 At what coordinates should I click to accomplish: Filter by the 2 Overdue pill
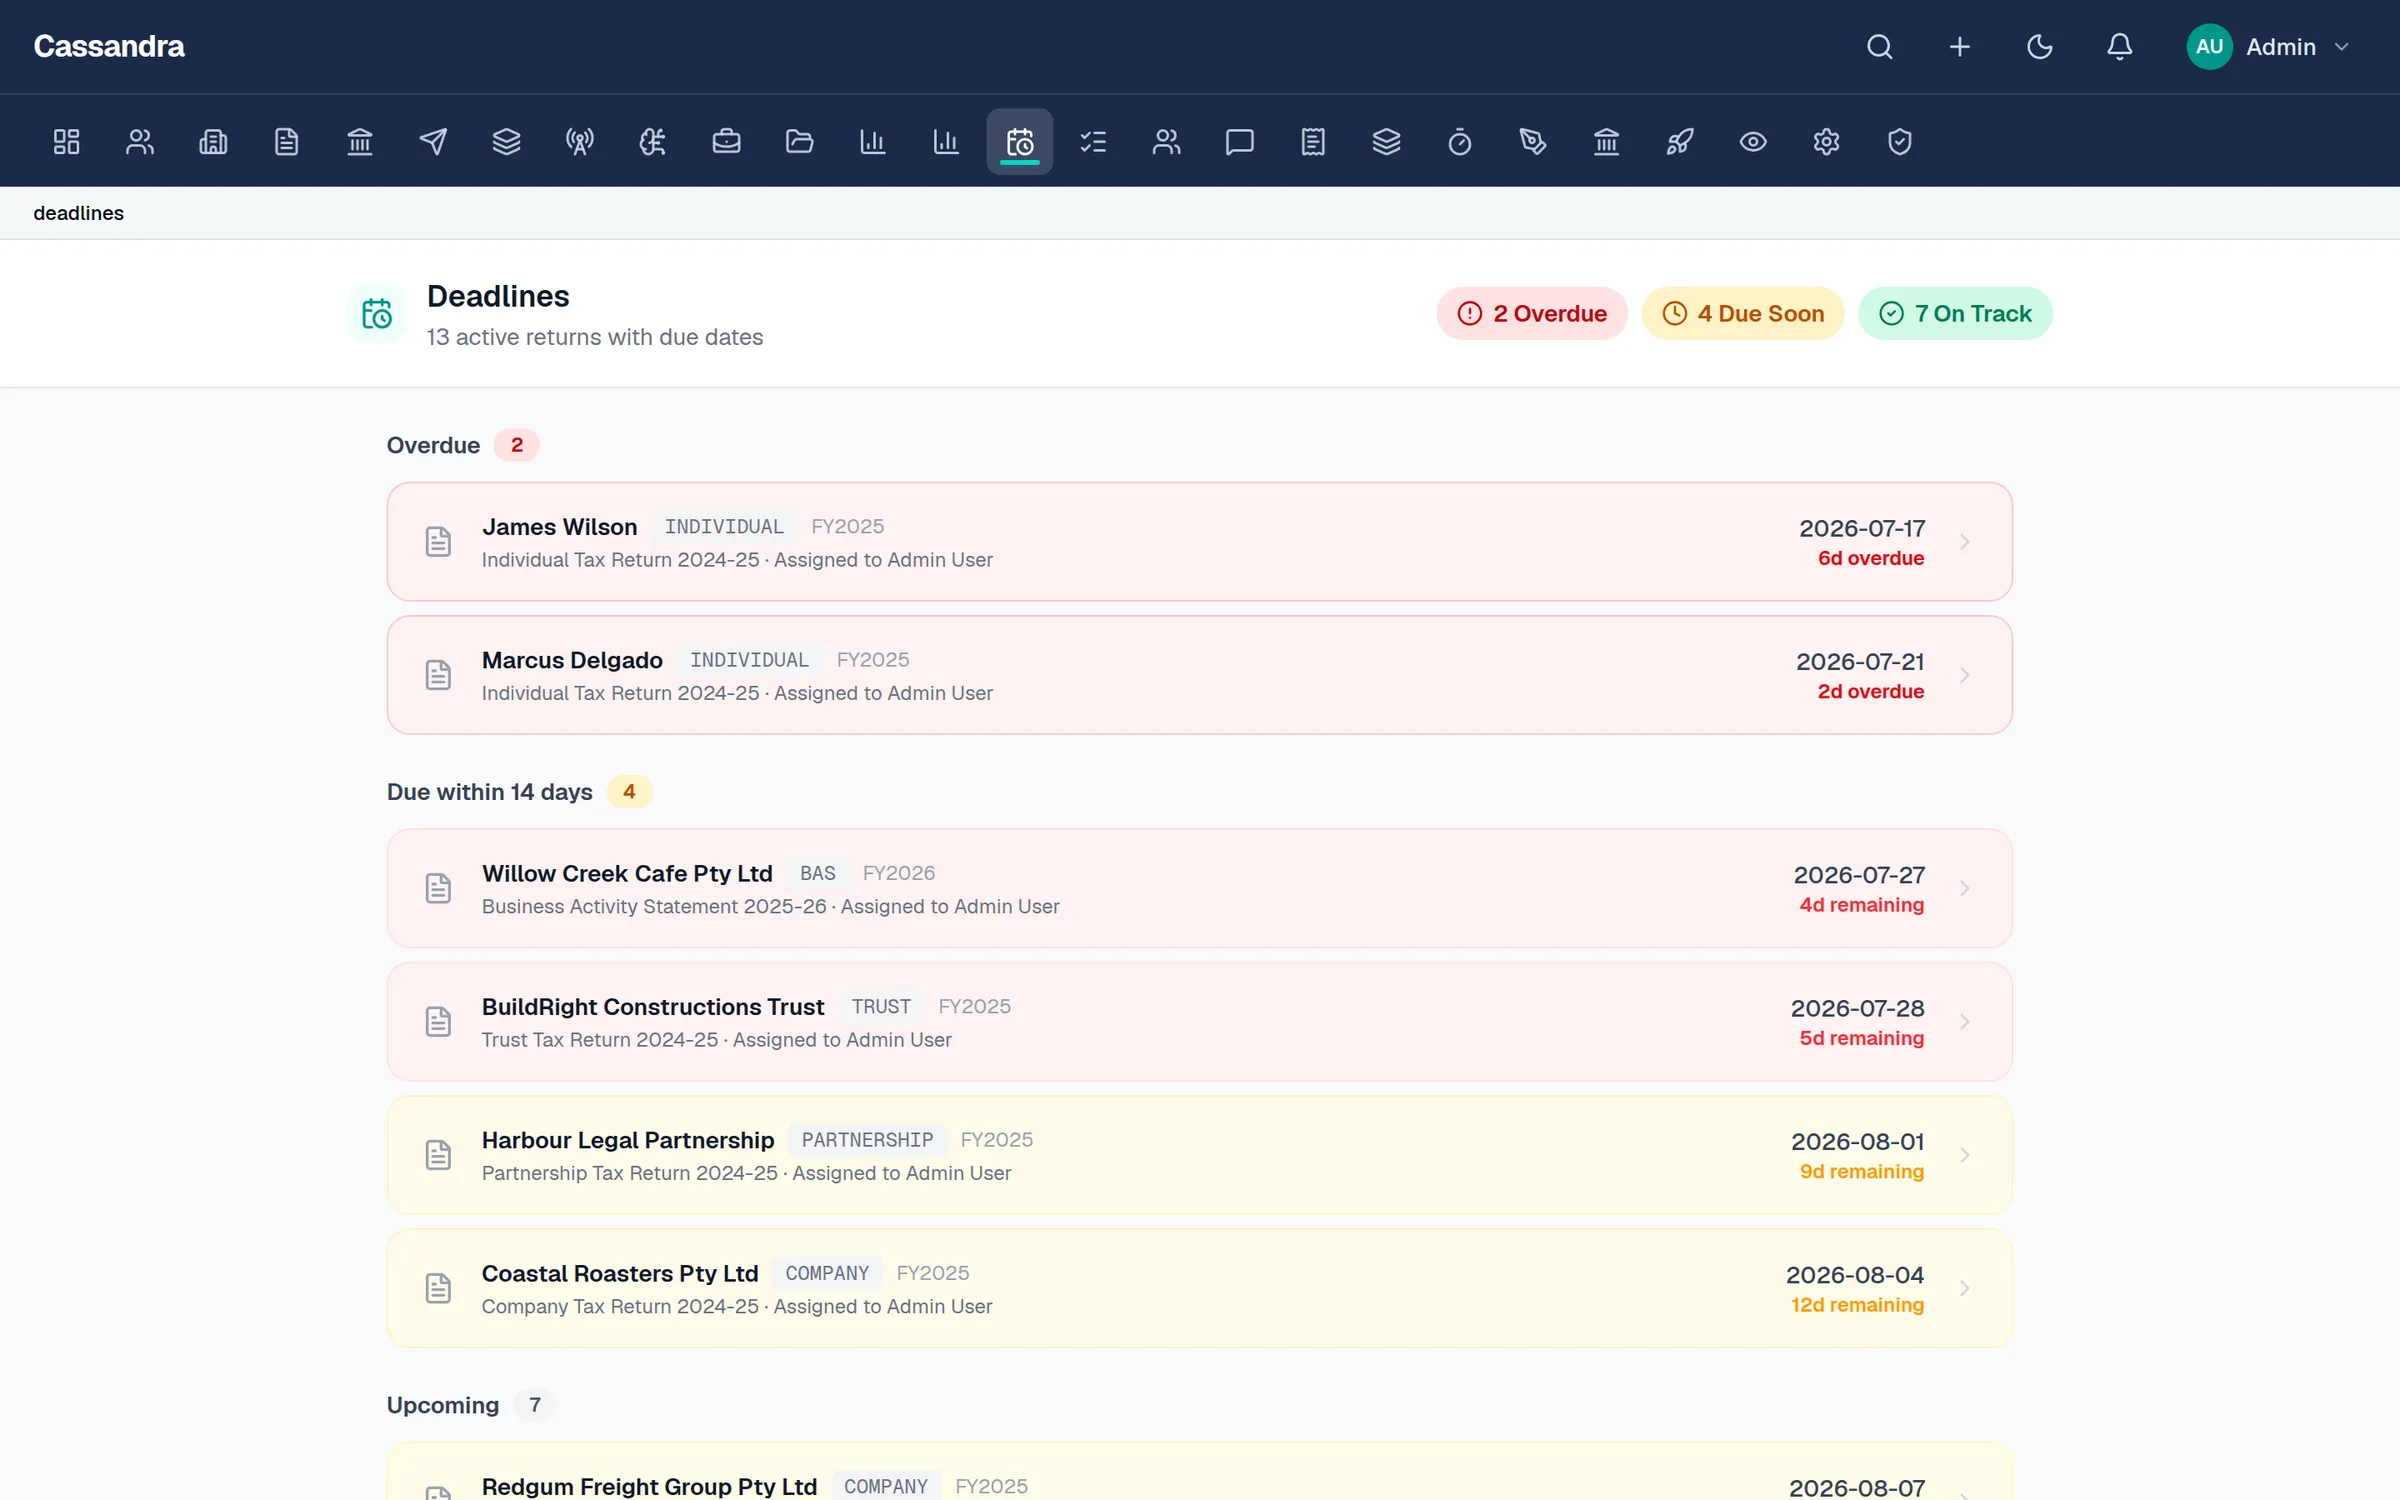pos(1532,313)
